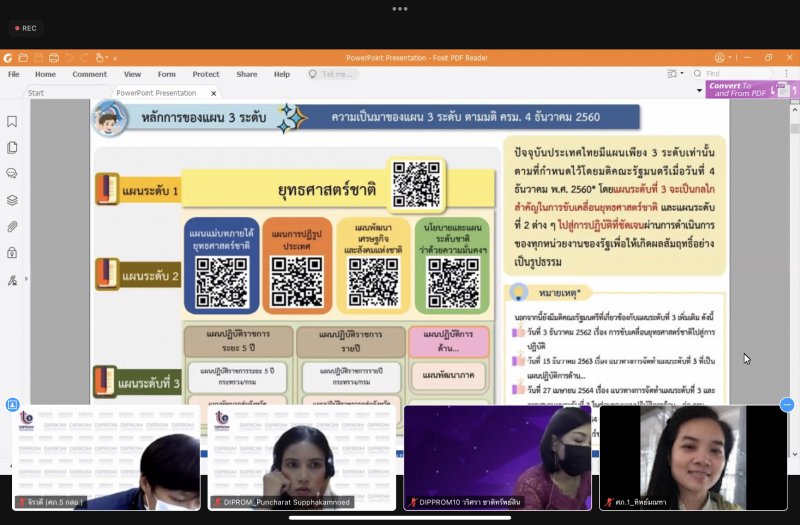Select the ศภ.1 participant video tile
Image resolution: width=800 pixels, height=525 pixels.
pos(693,458)
